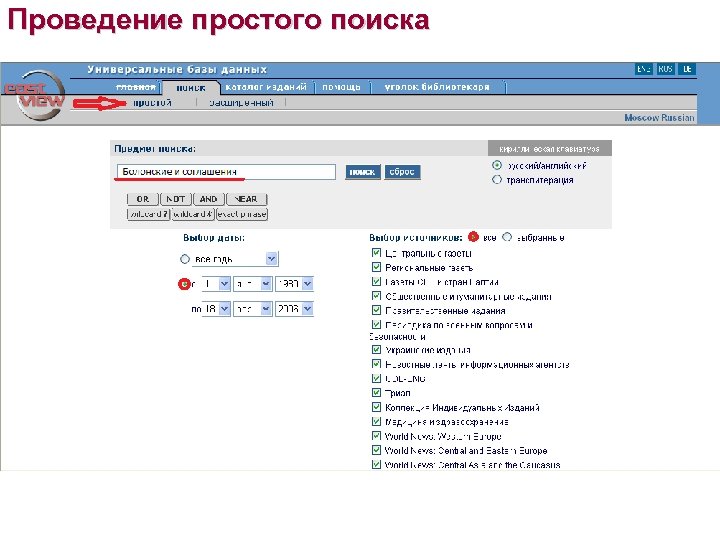The width and height of the screenshot is (720, 540).
Task: Open the уголок библиотекаря tab
Action: coord(437,87)
